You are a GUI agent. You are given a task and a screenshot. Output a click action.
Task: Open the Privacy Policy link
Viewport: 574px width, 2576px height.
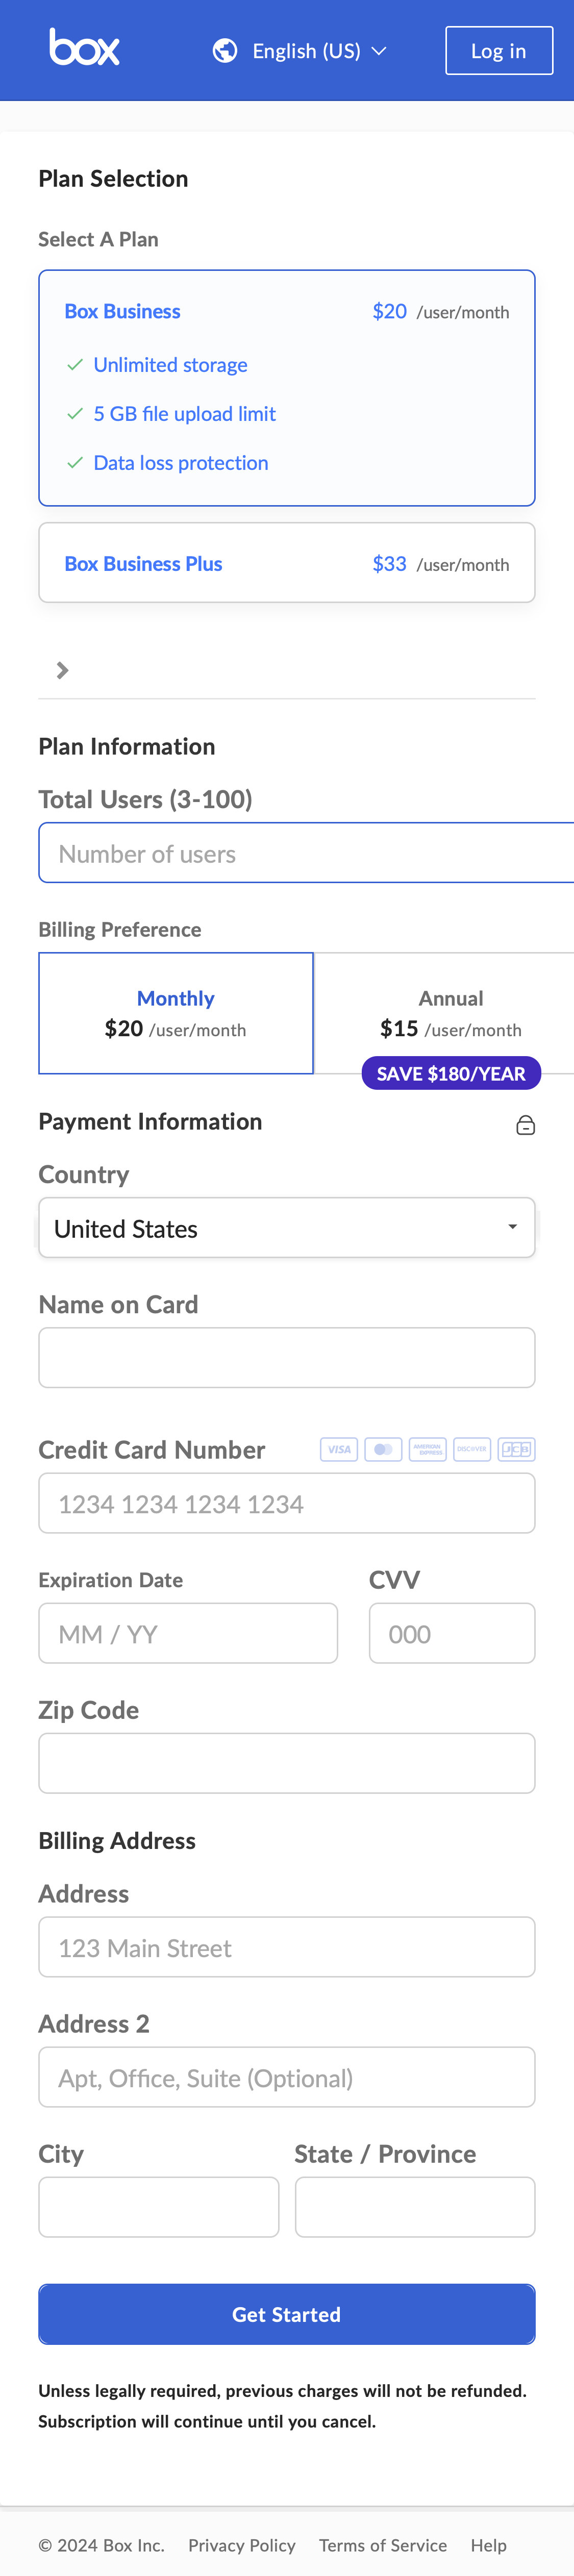click(242, 2544)
